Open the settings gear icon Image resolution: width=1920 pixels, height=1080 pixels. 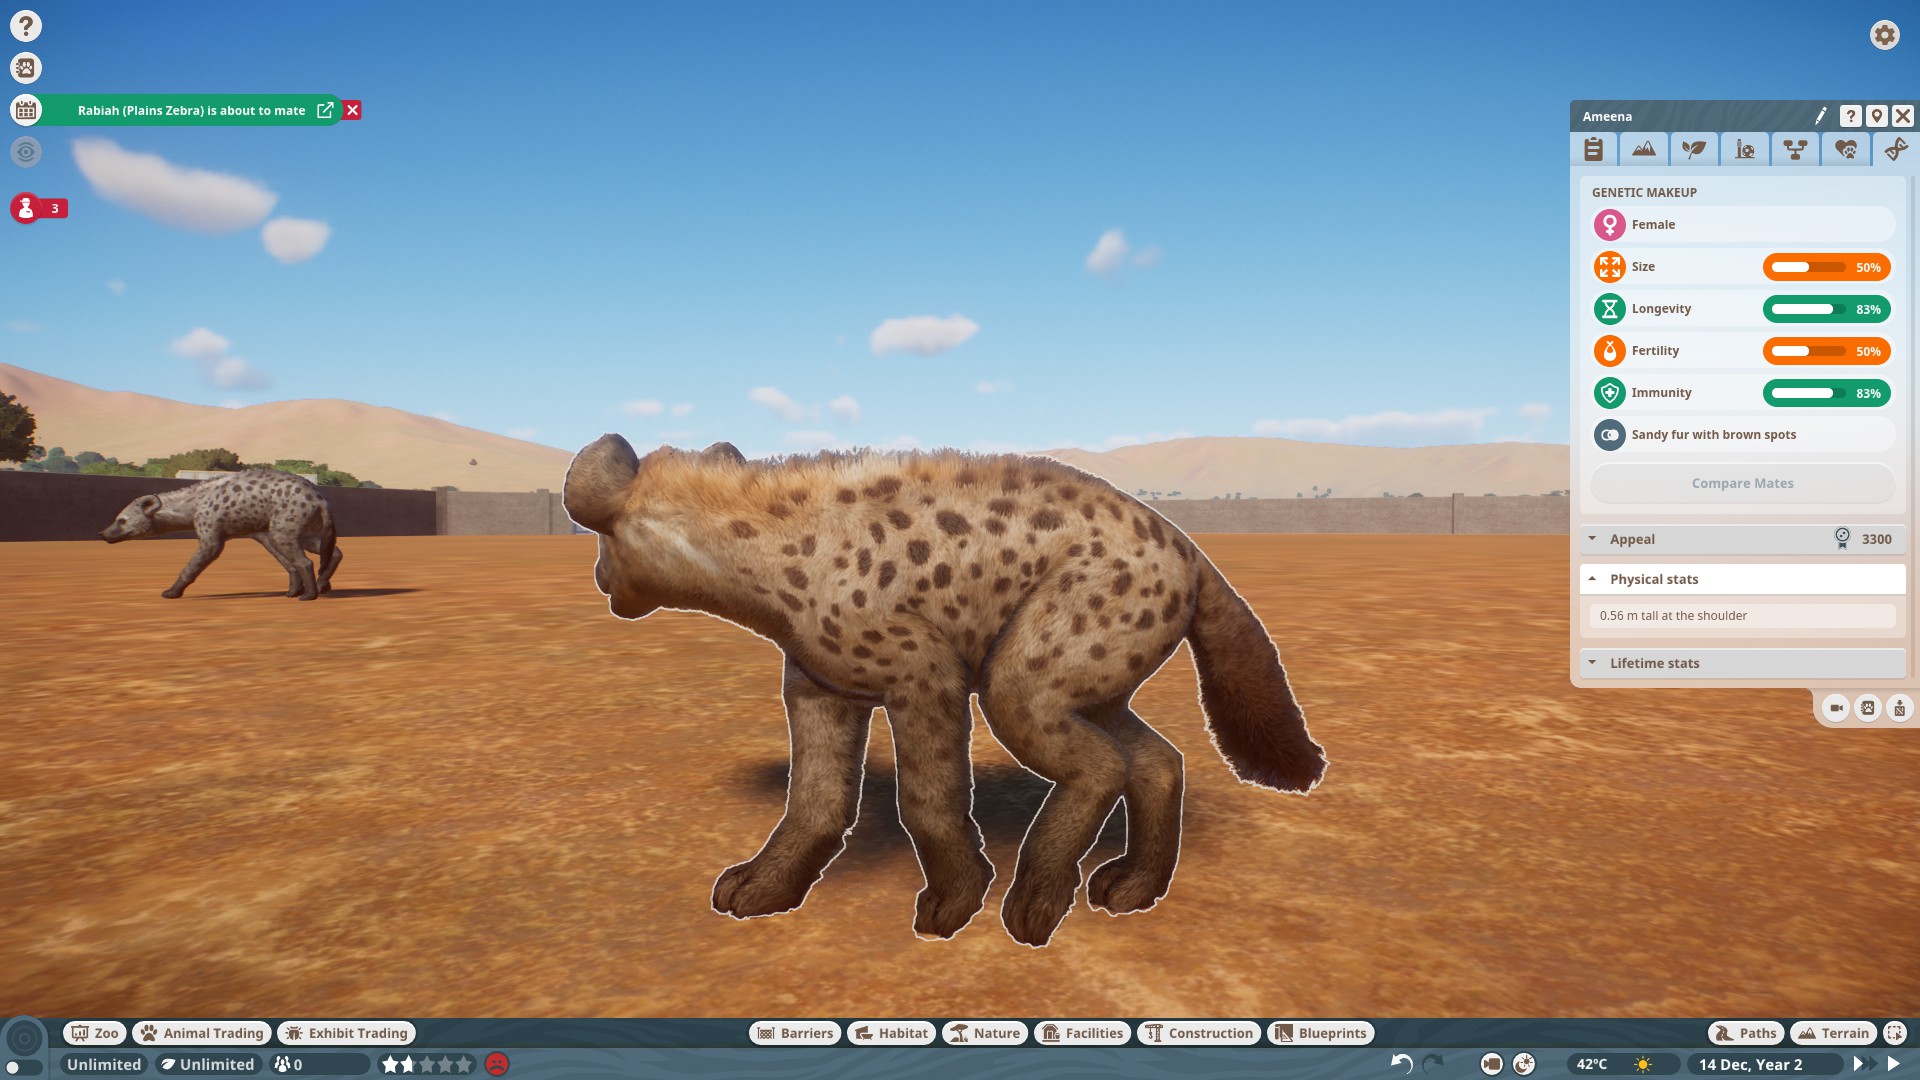click(1884, 35)
